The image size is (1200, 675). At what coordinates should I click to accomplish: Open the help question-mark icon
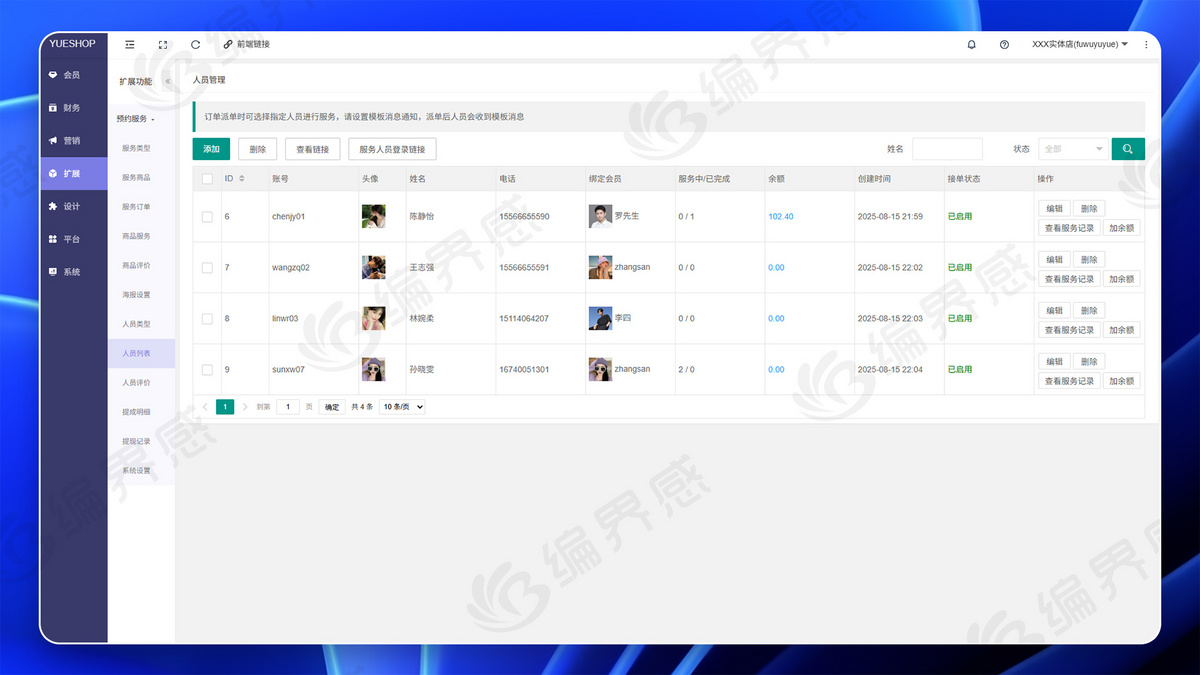click(1004, 44)
